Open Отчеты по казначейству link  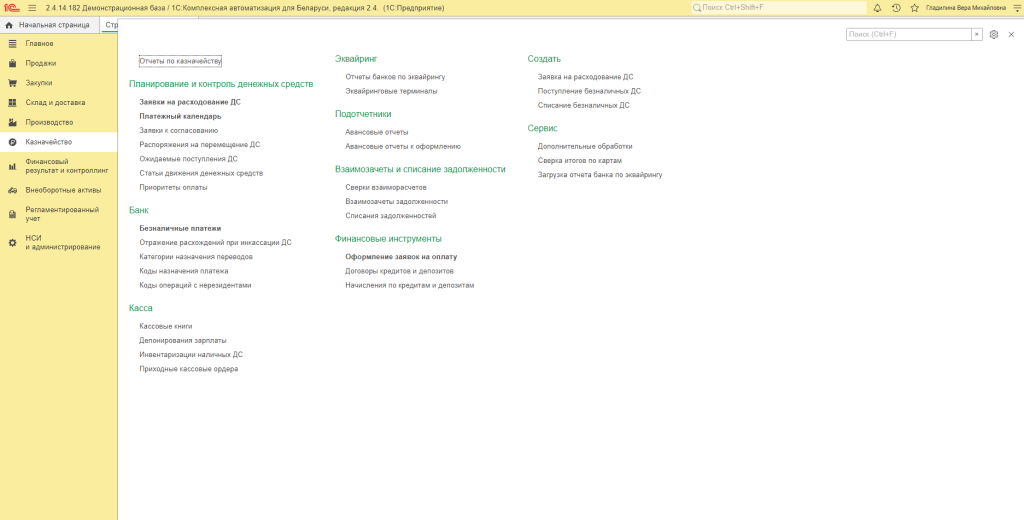(180, 61)
